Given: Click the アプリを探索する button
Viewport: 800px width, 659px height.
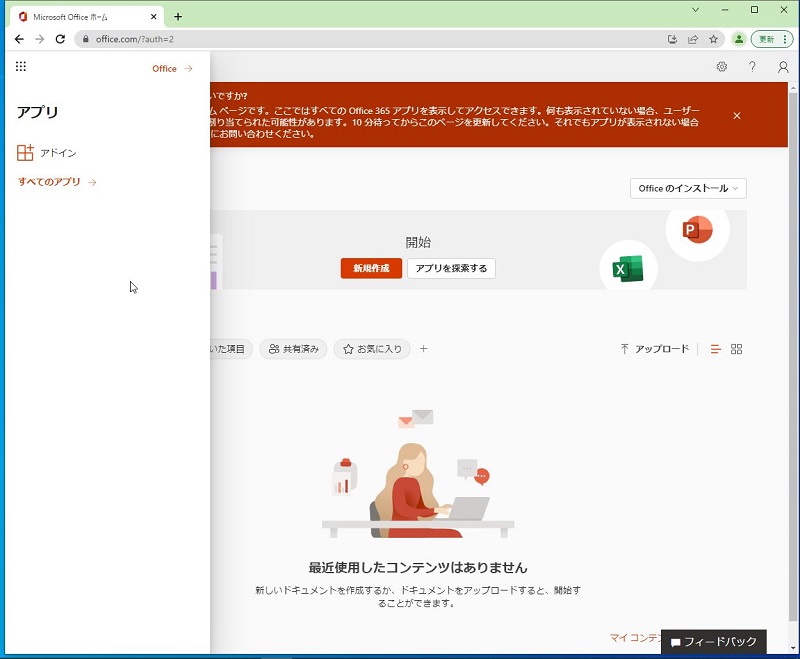Looking at the screenshot, I should point(451,268).
